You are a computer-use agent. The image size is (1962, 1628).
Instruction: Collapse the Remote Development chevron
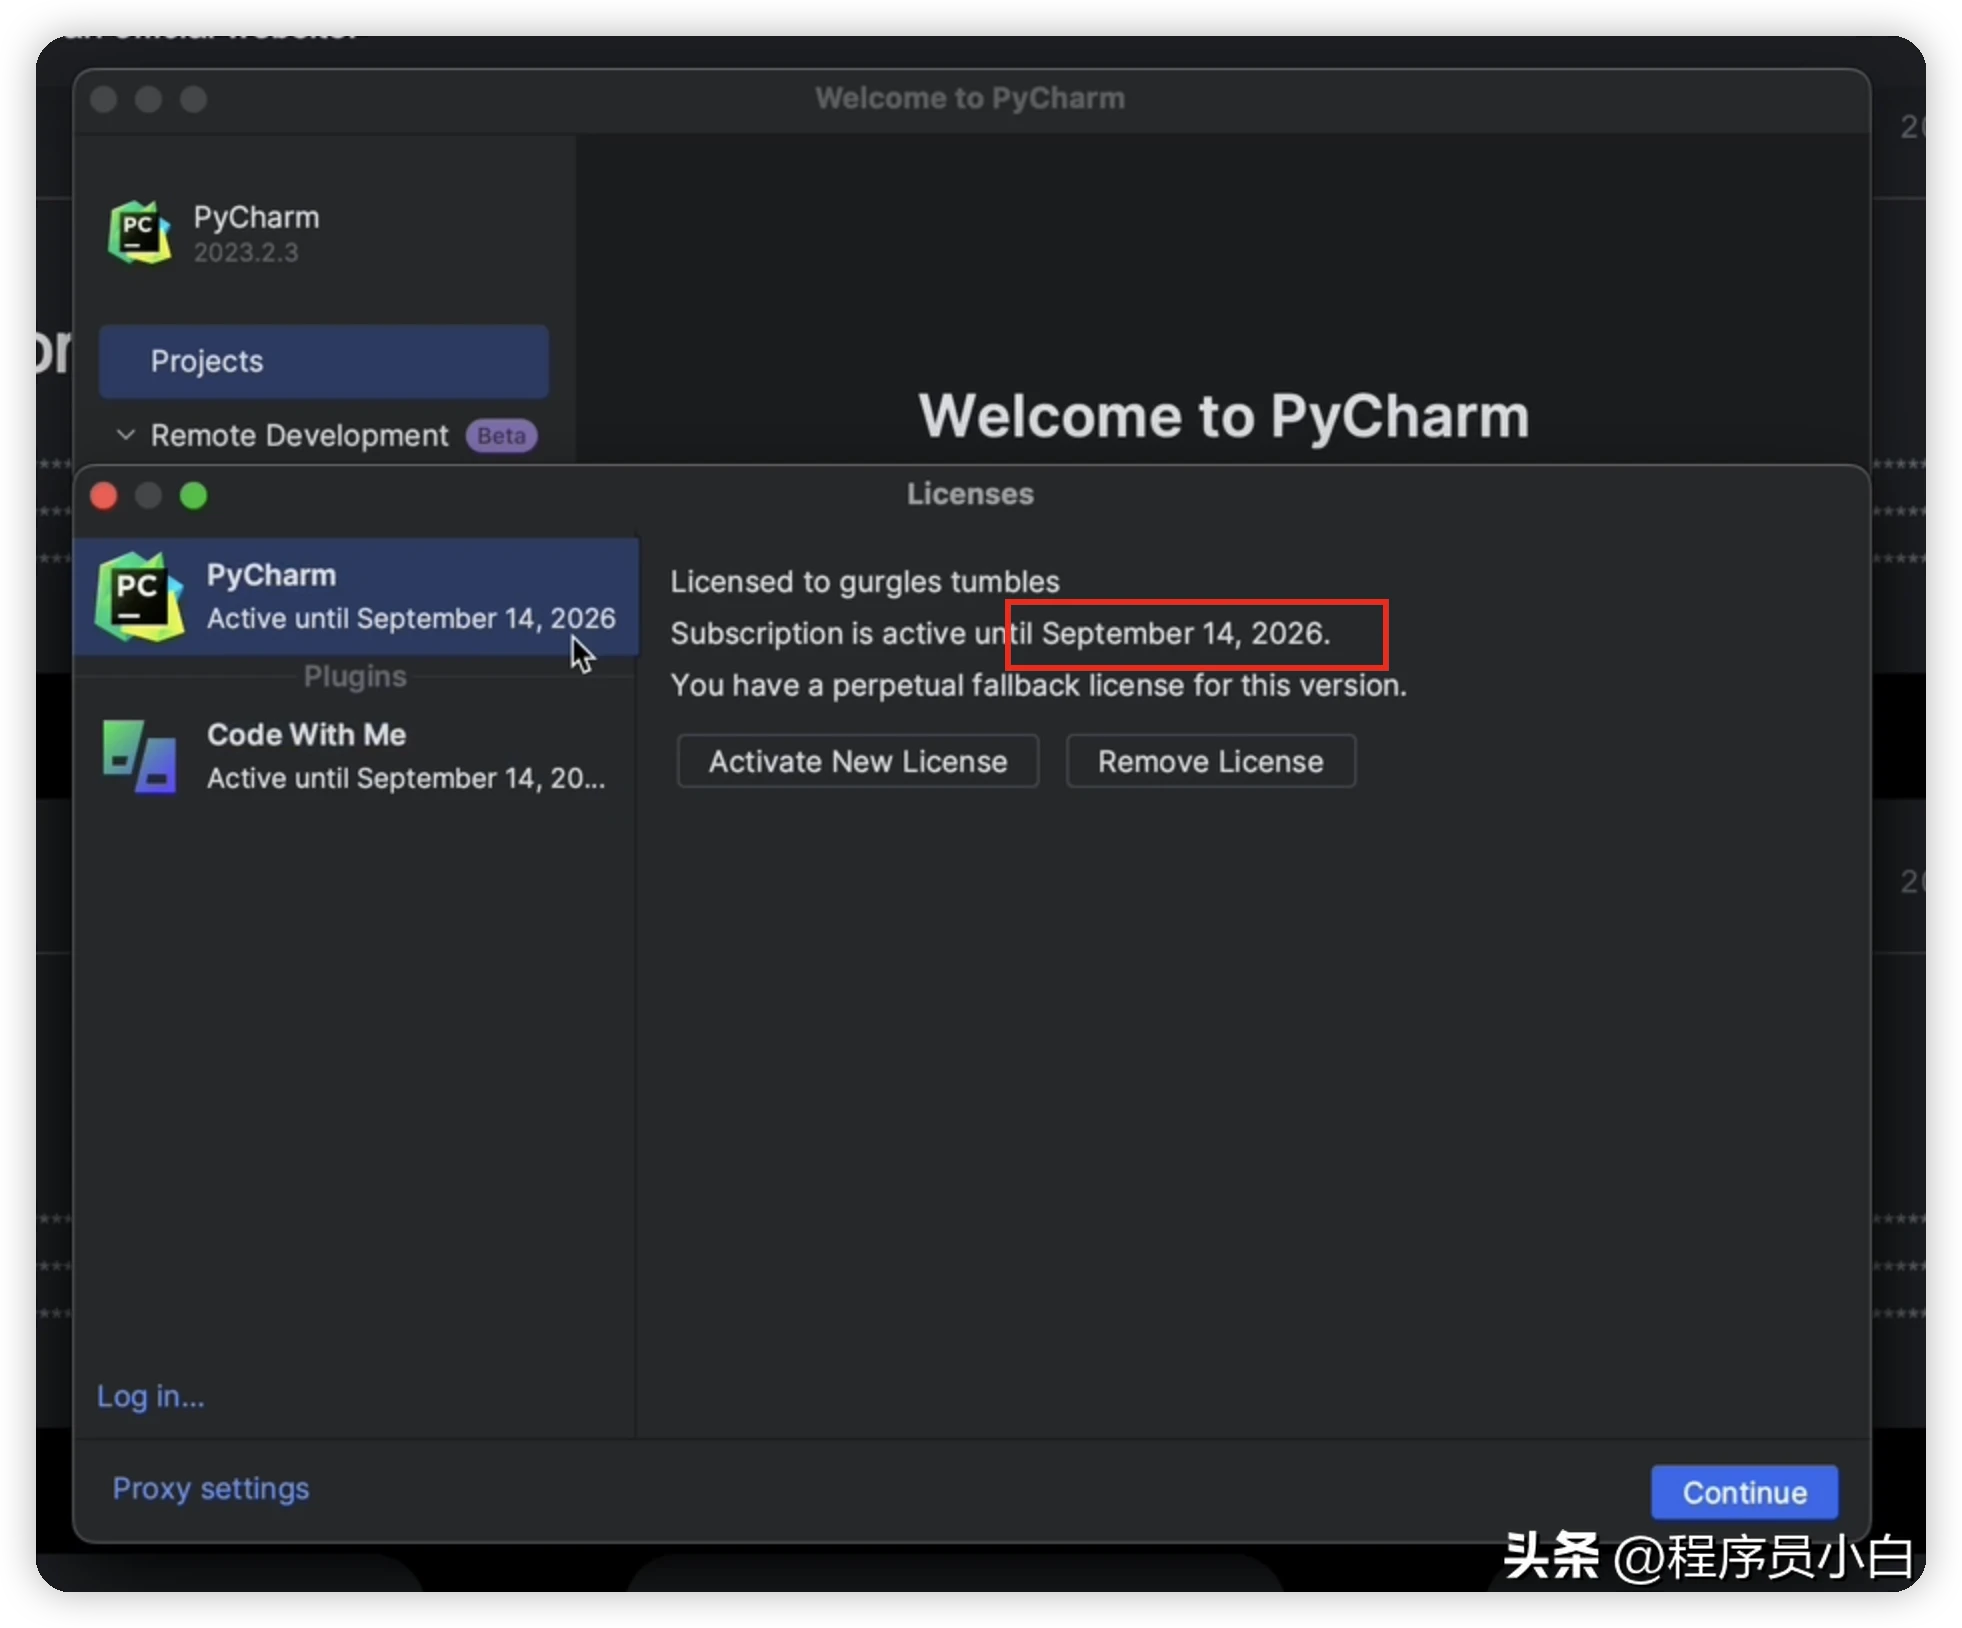point(126,435)
